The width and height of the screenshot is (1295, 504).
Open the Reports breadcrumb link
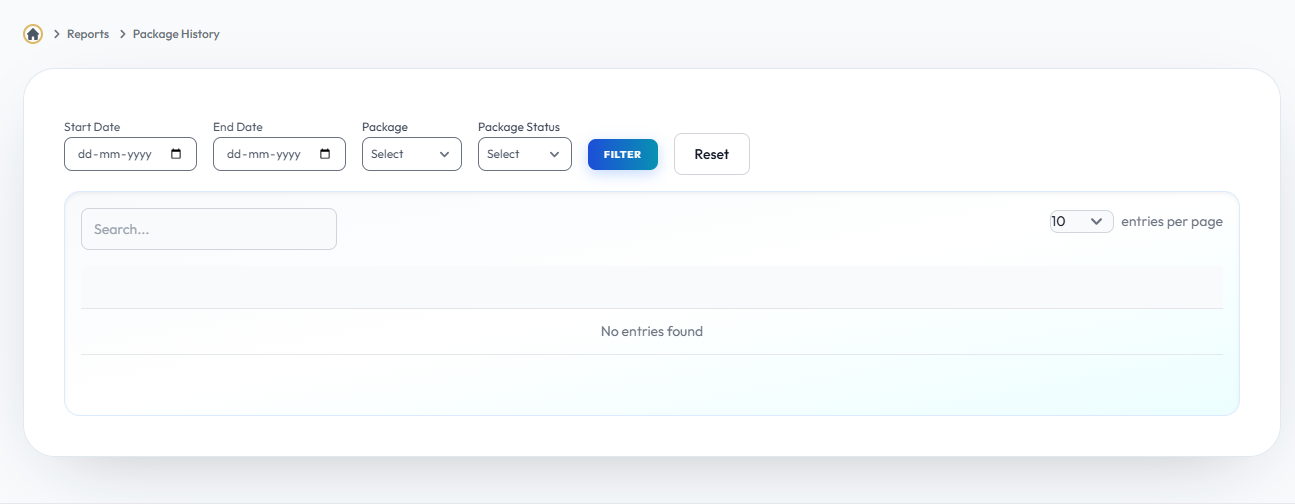click(88, 34)
